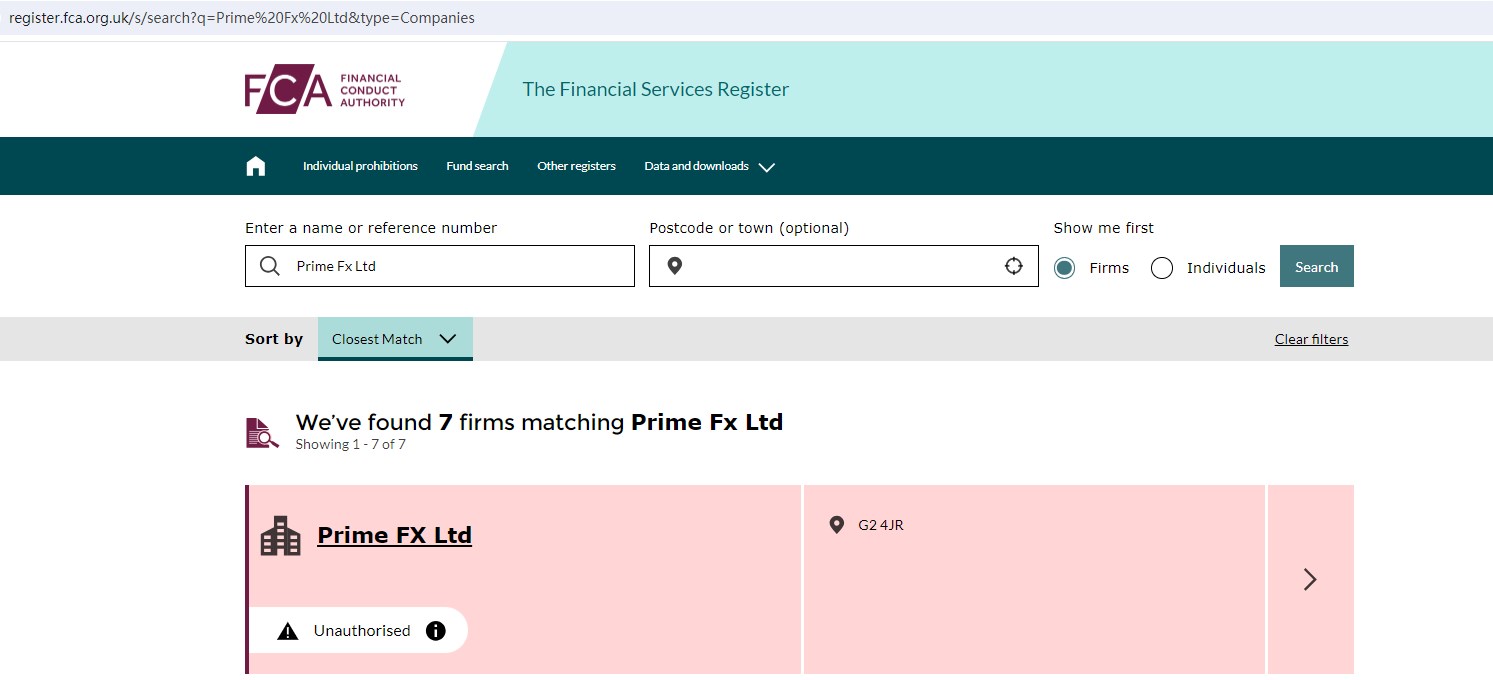Image resolution: width=1493 pixels, height=680 pixels.
Task: Open Prime FX Ltd result chevron arrow
Action: [x=1310, y=579]
